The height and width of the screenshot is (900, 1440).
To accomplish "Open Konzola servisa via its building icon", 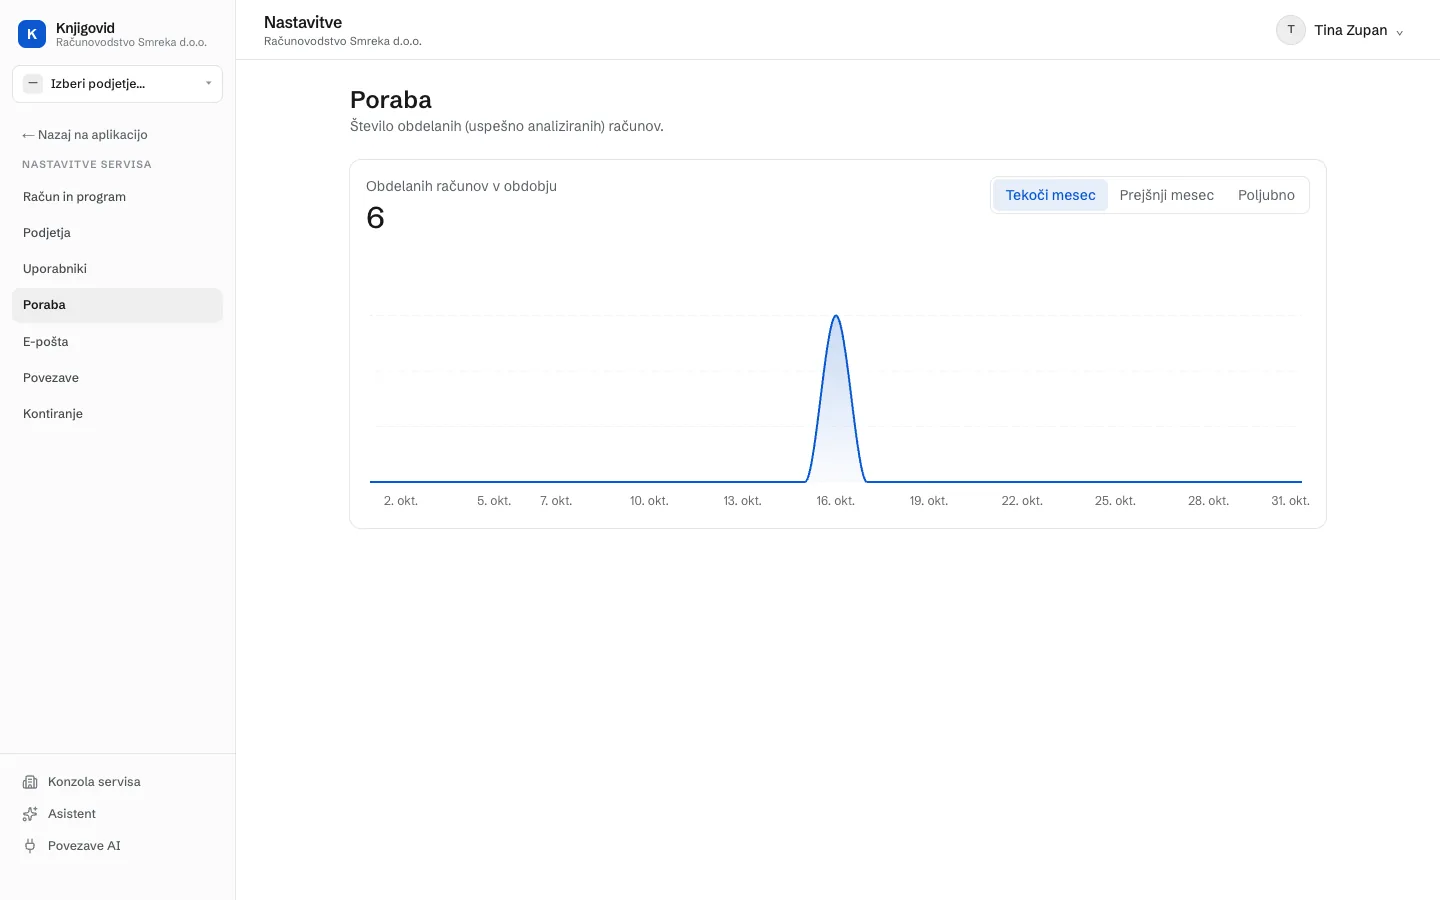I will pos(30,782).
